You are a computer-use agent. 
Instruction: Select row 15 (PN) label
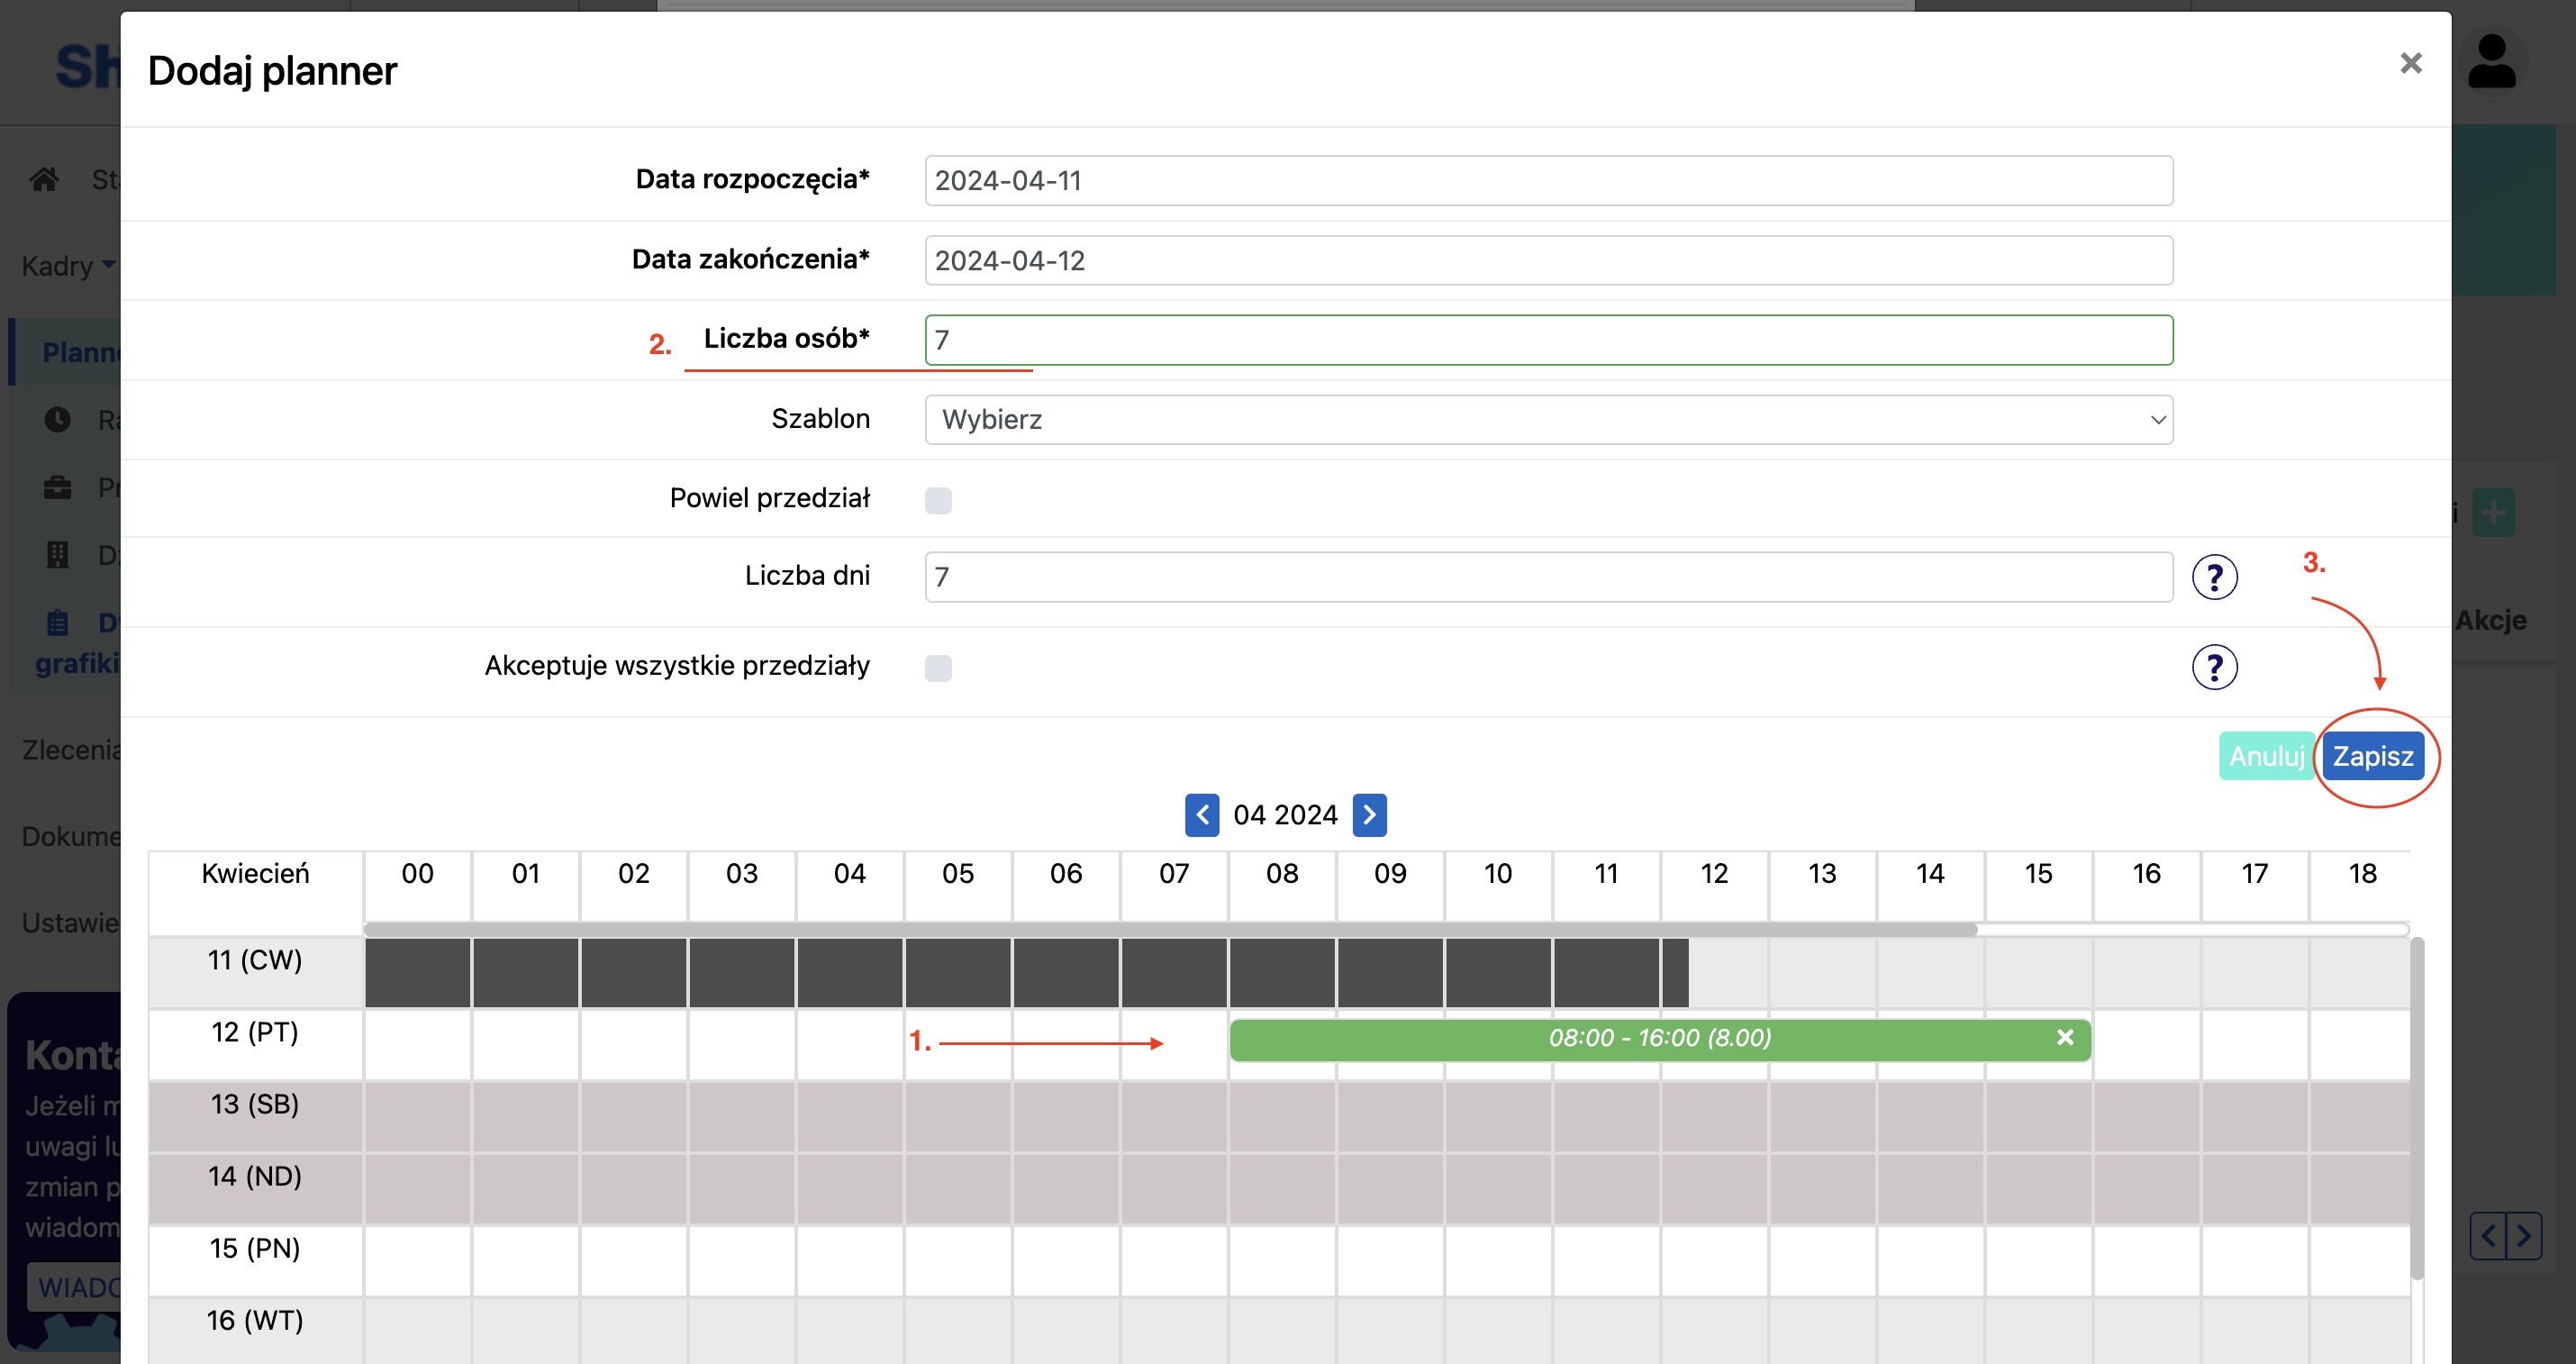pyautogui.click(x=255, y=1248)
